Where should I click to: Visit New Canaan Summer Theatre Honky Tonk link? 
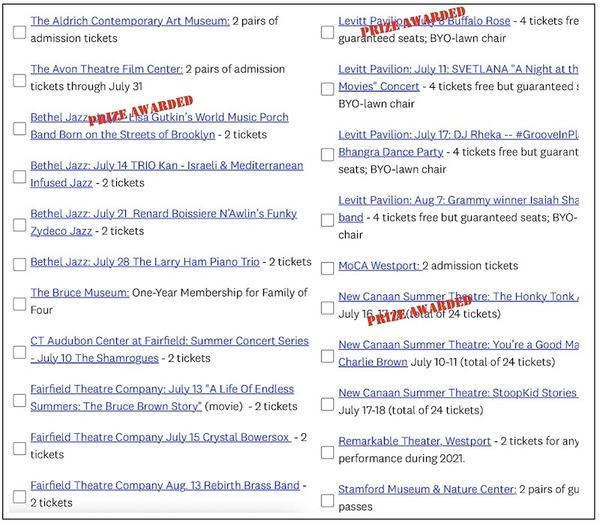click(x=458, y=297)
